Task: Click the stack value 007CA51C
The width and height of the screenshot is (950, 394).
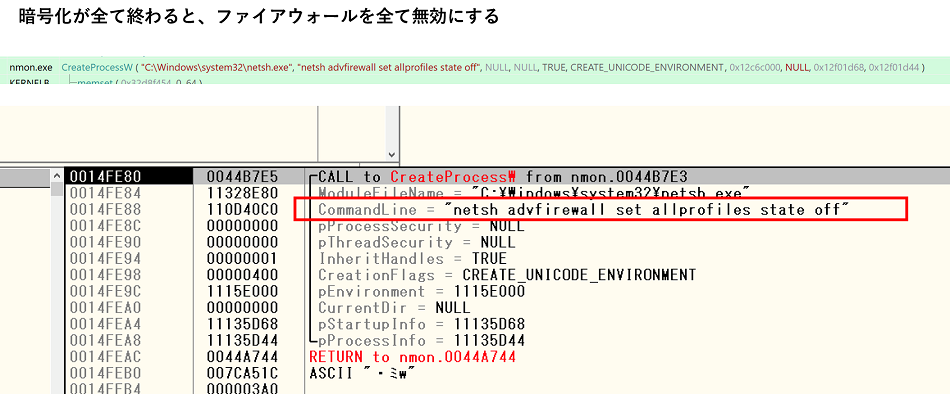Action: (x=242, y=373)
